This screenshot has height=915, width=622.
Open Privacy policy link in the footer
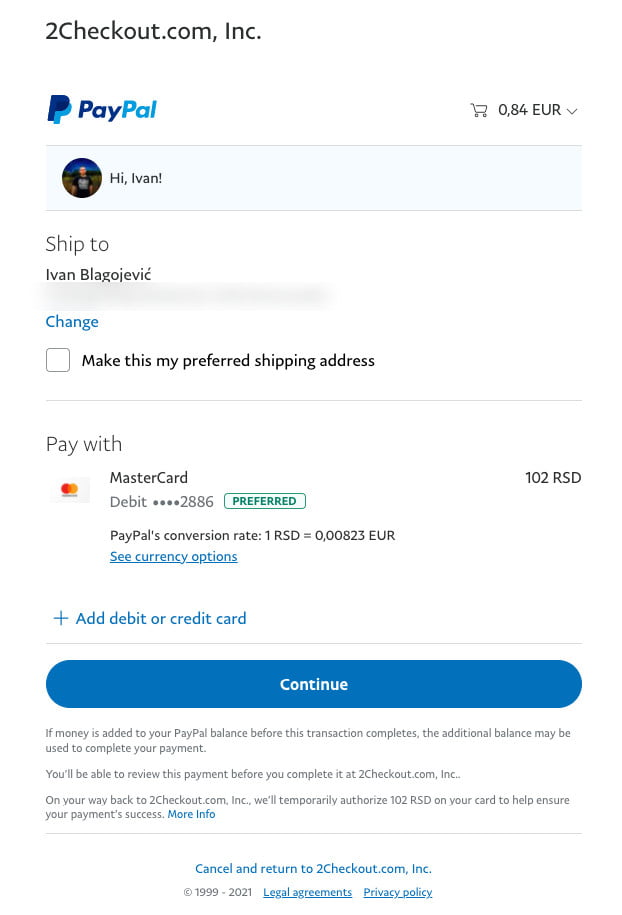(397, 892)
